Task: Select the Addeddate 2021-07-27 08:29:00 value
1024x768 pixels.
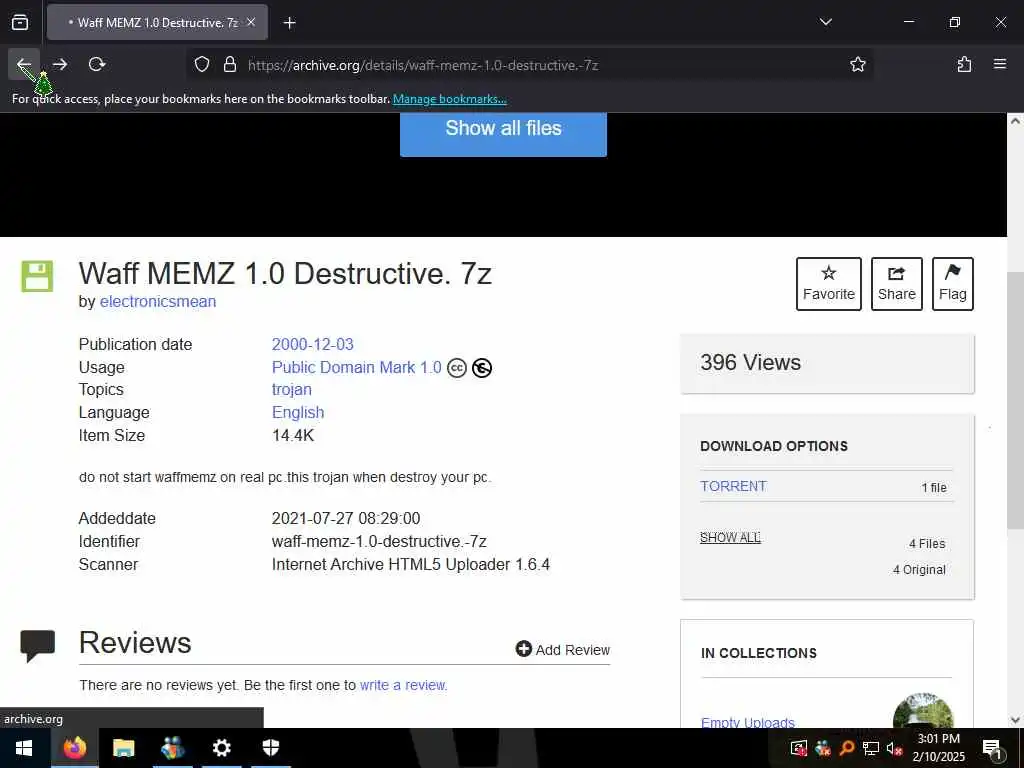Action: pyautogui.click(x=345, y=519)
